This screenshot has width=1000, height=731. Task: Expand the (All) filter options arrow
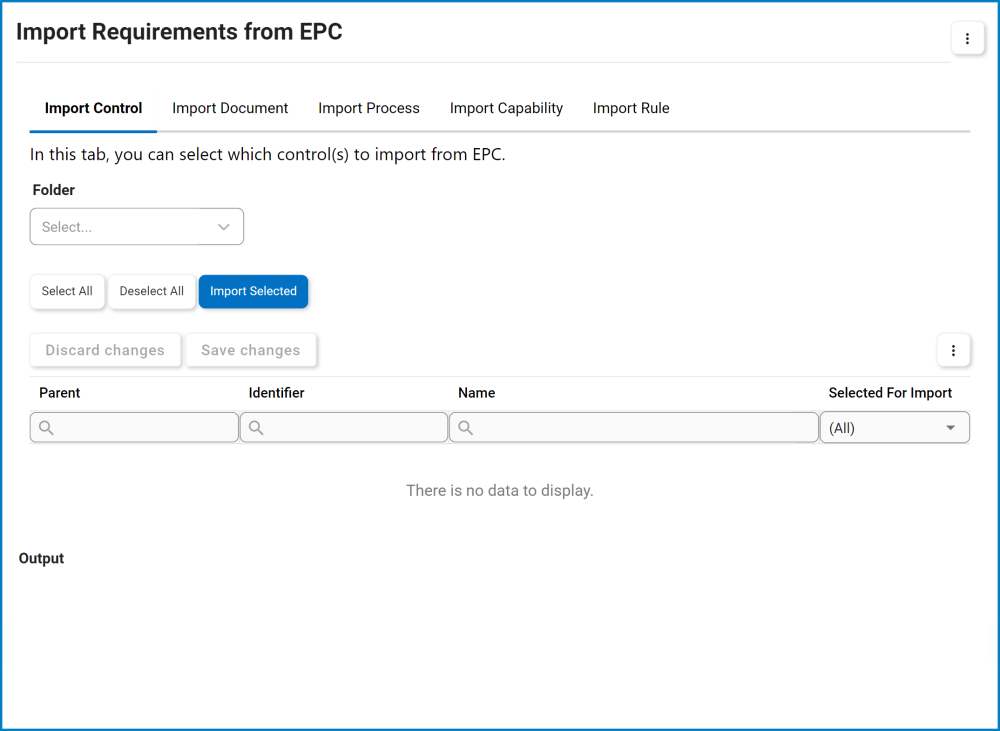click(951, 427)
